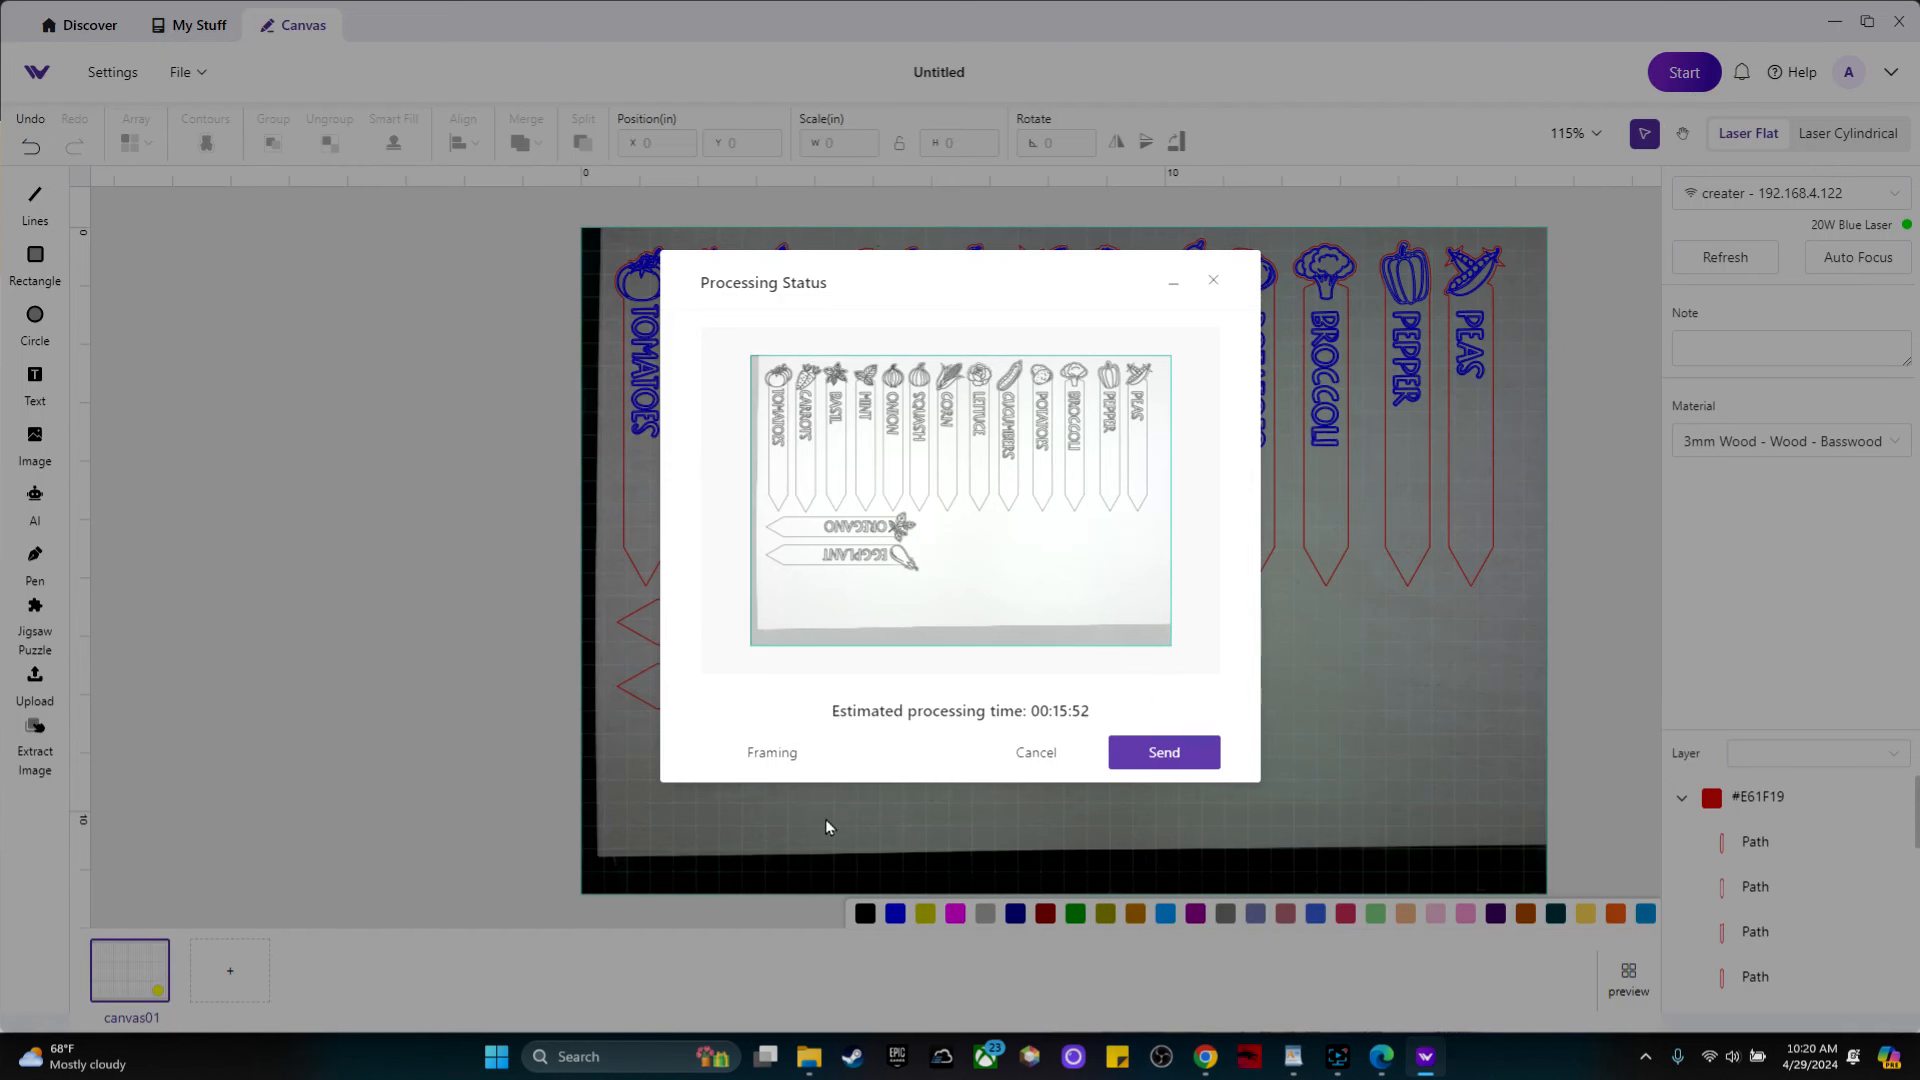Screen dimensions: 1920x1080
Task: Open the Array dropdown
Action: (x=136, y=143)
